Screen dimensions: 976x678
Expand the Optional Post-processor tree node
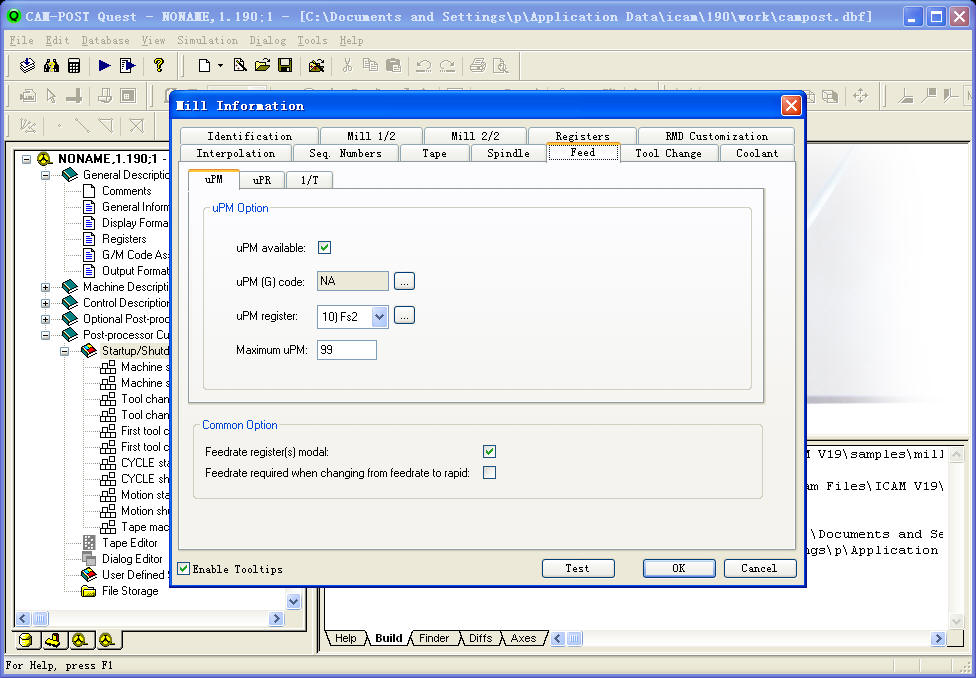45,319
